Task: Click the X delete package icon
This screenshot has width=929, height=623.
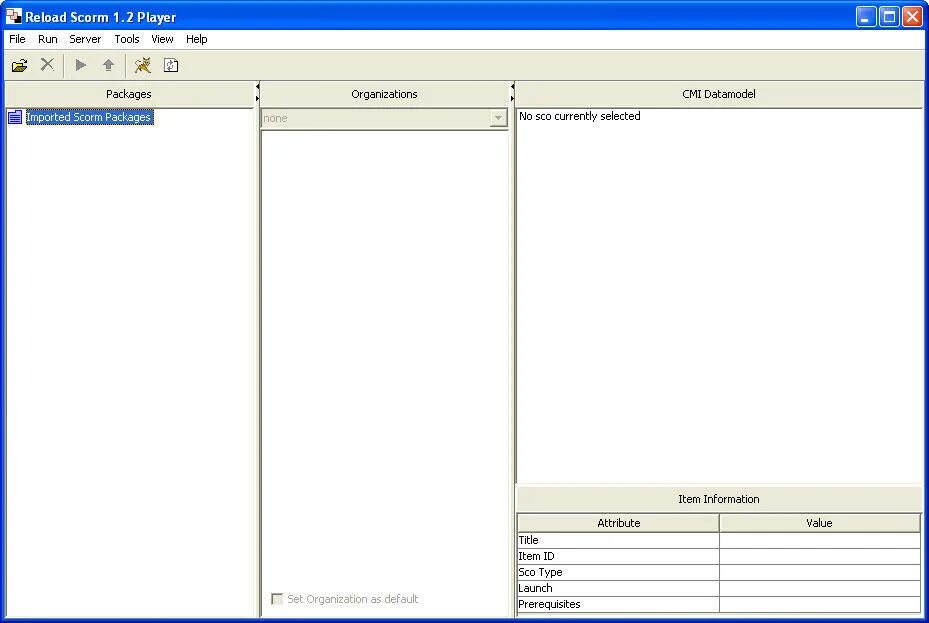Action: click(47, 65)
